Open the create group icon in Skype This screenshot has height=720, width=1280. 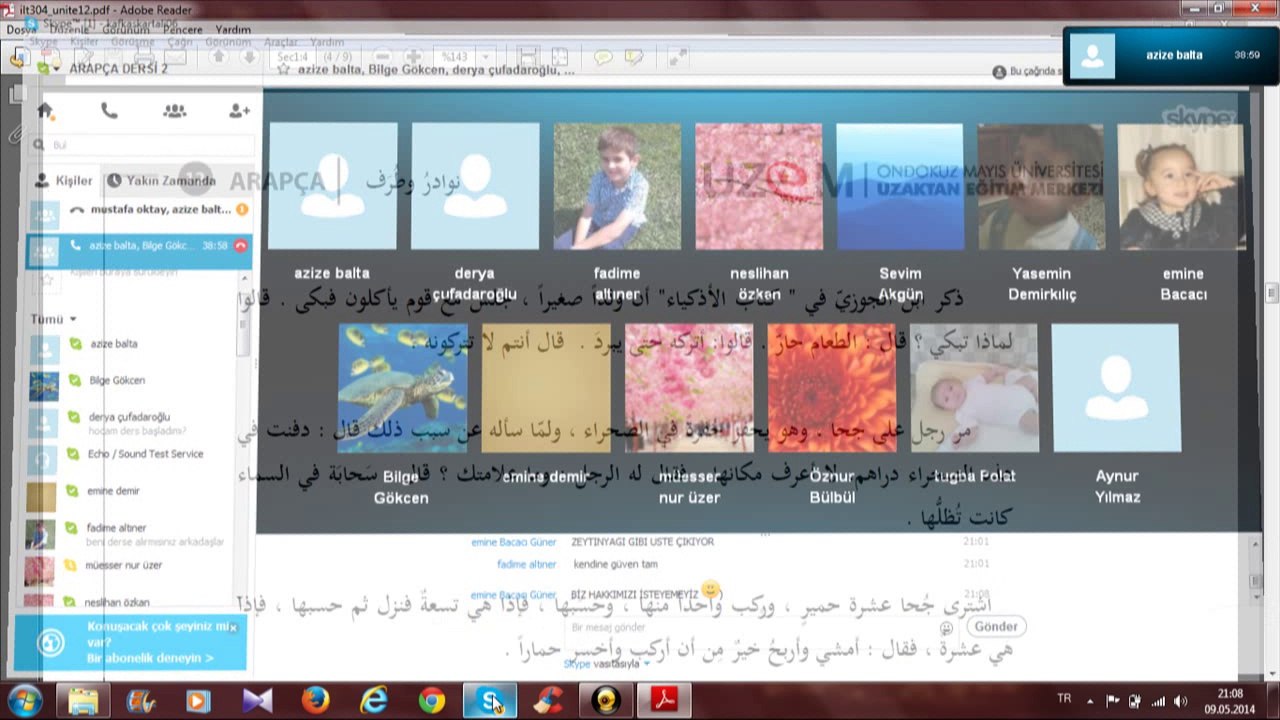tap(174, 111)
